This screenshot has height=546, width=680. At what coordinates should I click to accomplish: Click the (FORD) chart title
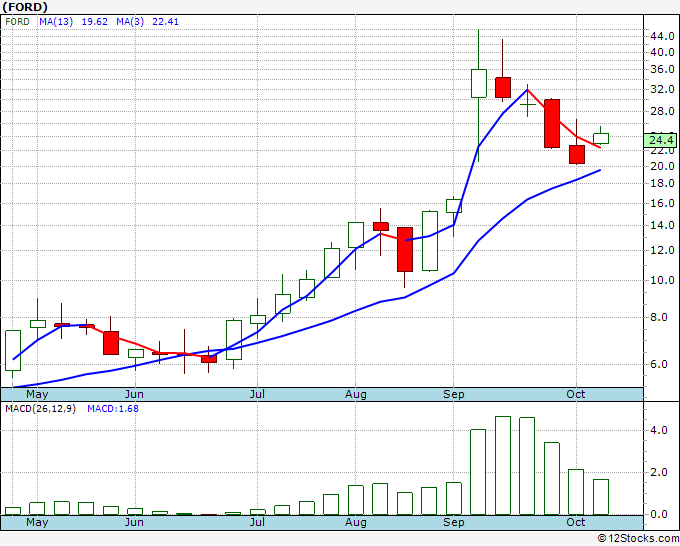tap(24, 6)
